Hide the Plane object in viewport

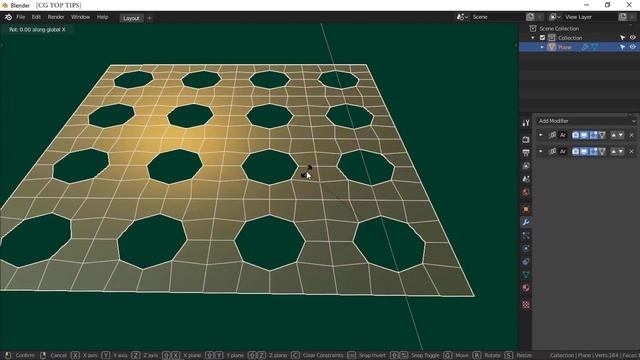click(x=632, y=47)
